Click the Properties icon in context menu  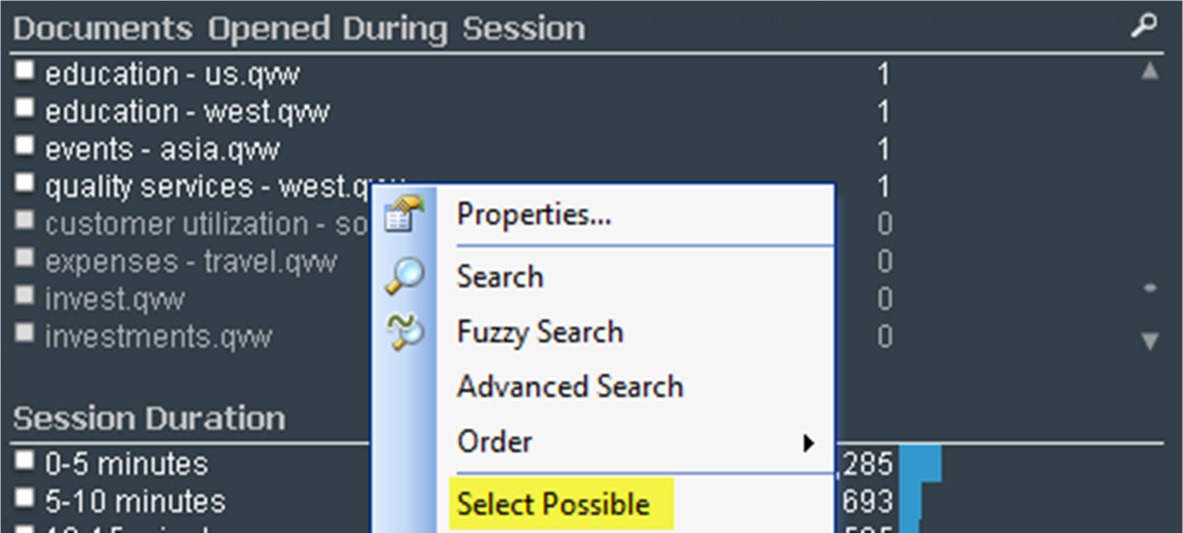pos(404,214)
